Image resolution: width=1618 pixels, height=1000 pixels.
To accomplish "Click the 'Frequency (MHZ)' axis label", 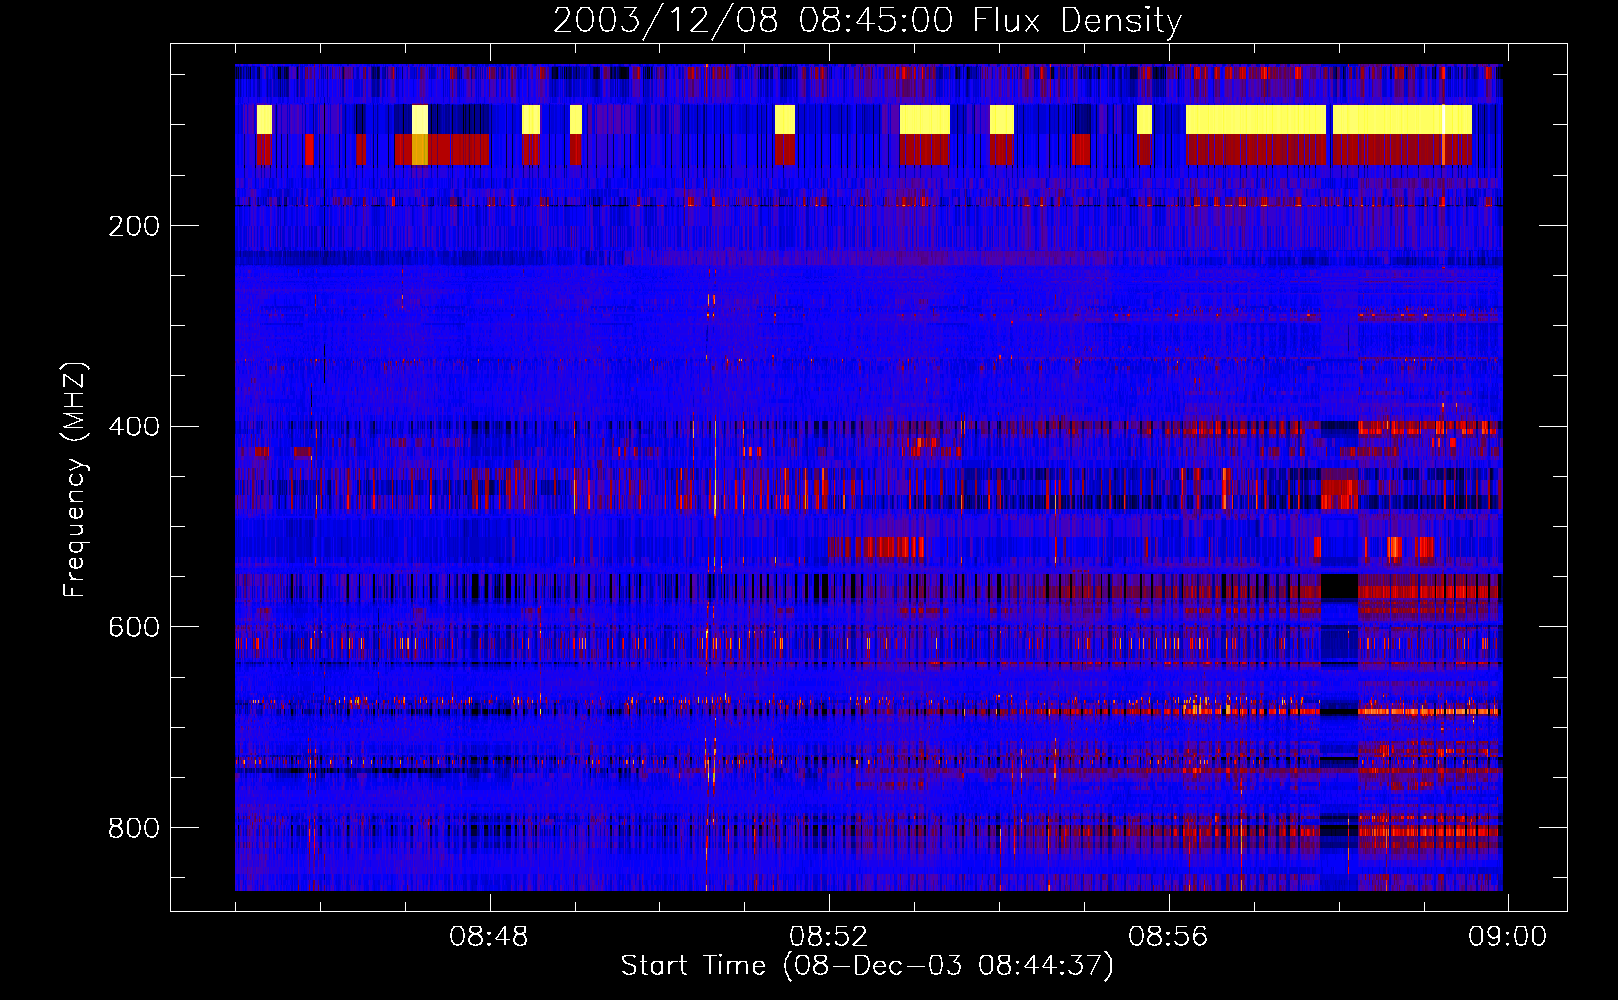I will click(x=75, y=479).
